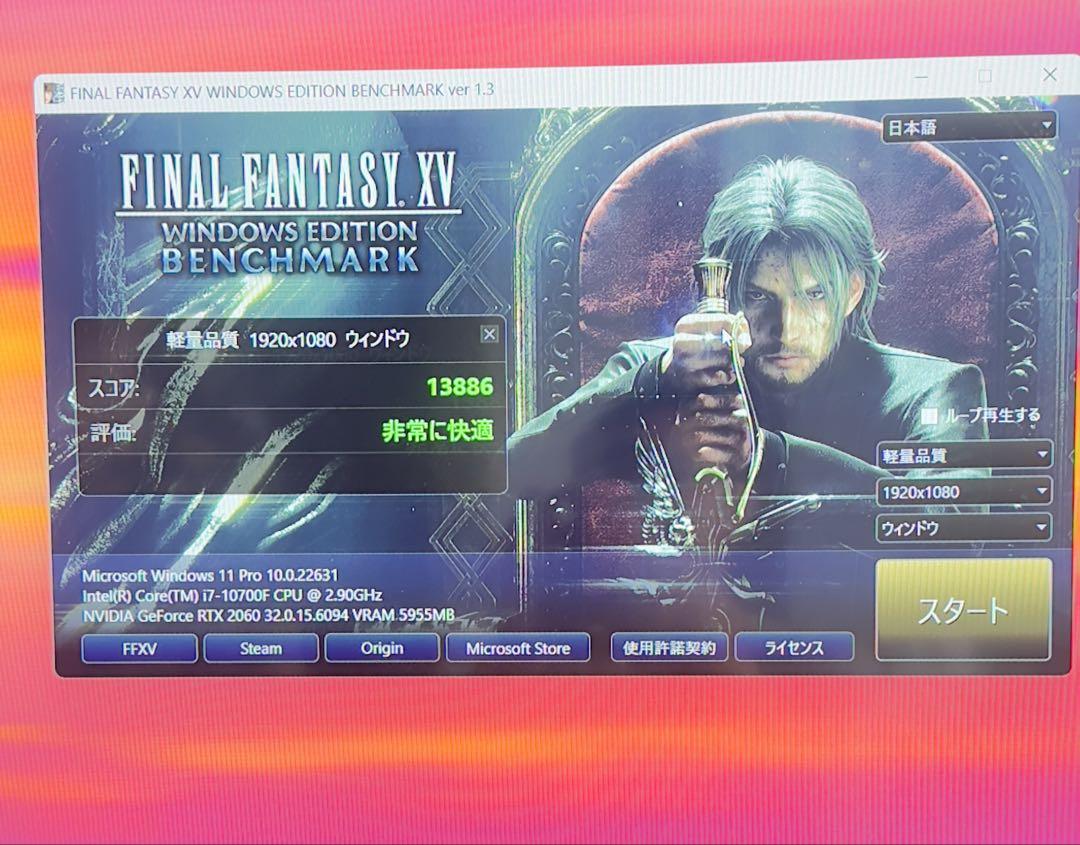
Task: Click the Origin store button
Action: [382, 648]
